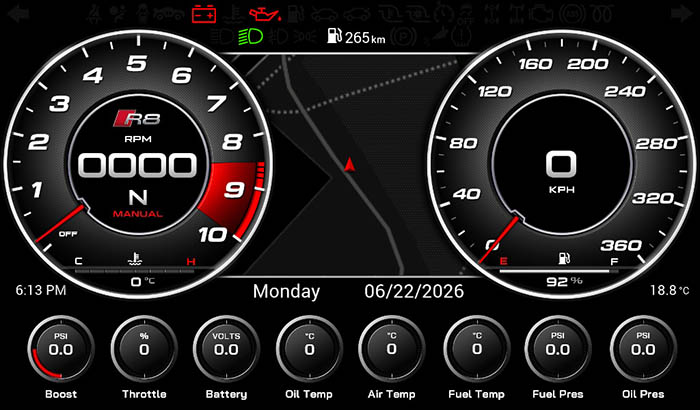This screenshot has height=410, width=700.
Task: Tap the dim tire pressure warning icon
Action: click(461, 36)
